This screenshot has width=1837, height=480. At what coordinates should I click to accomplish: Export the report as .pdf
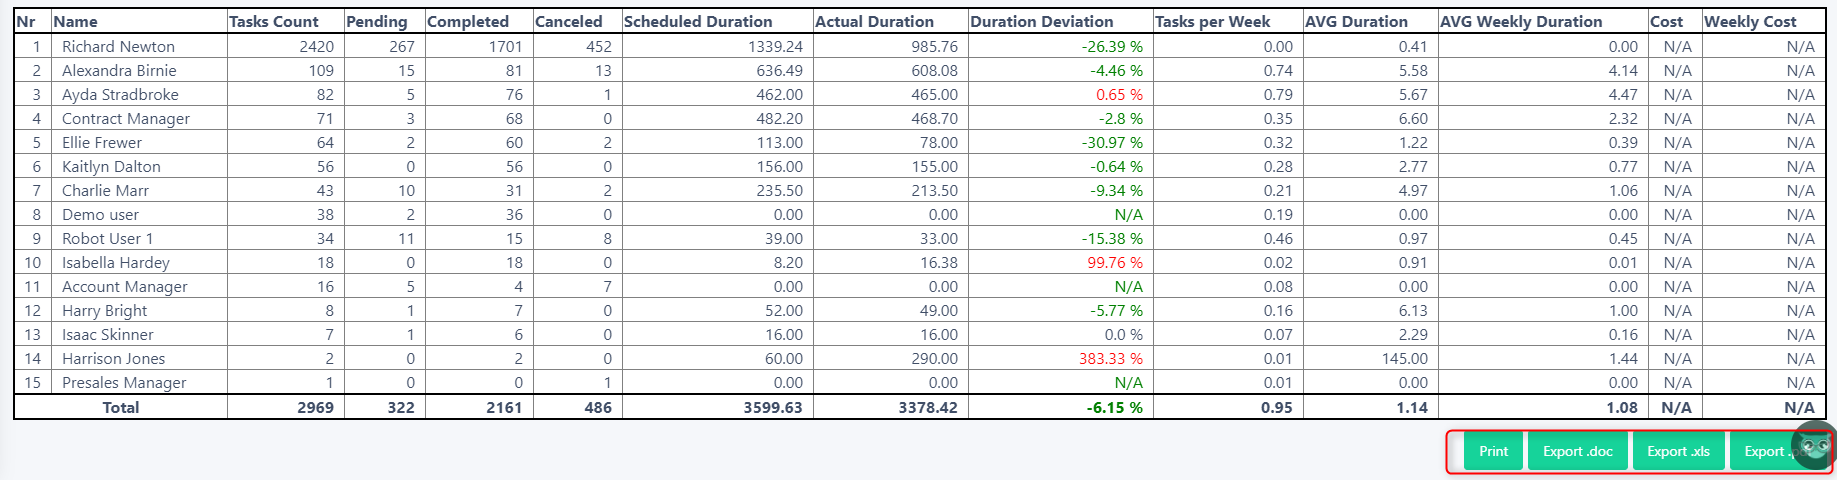pos(1764,451)
